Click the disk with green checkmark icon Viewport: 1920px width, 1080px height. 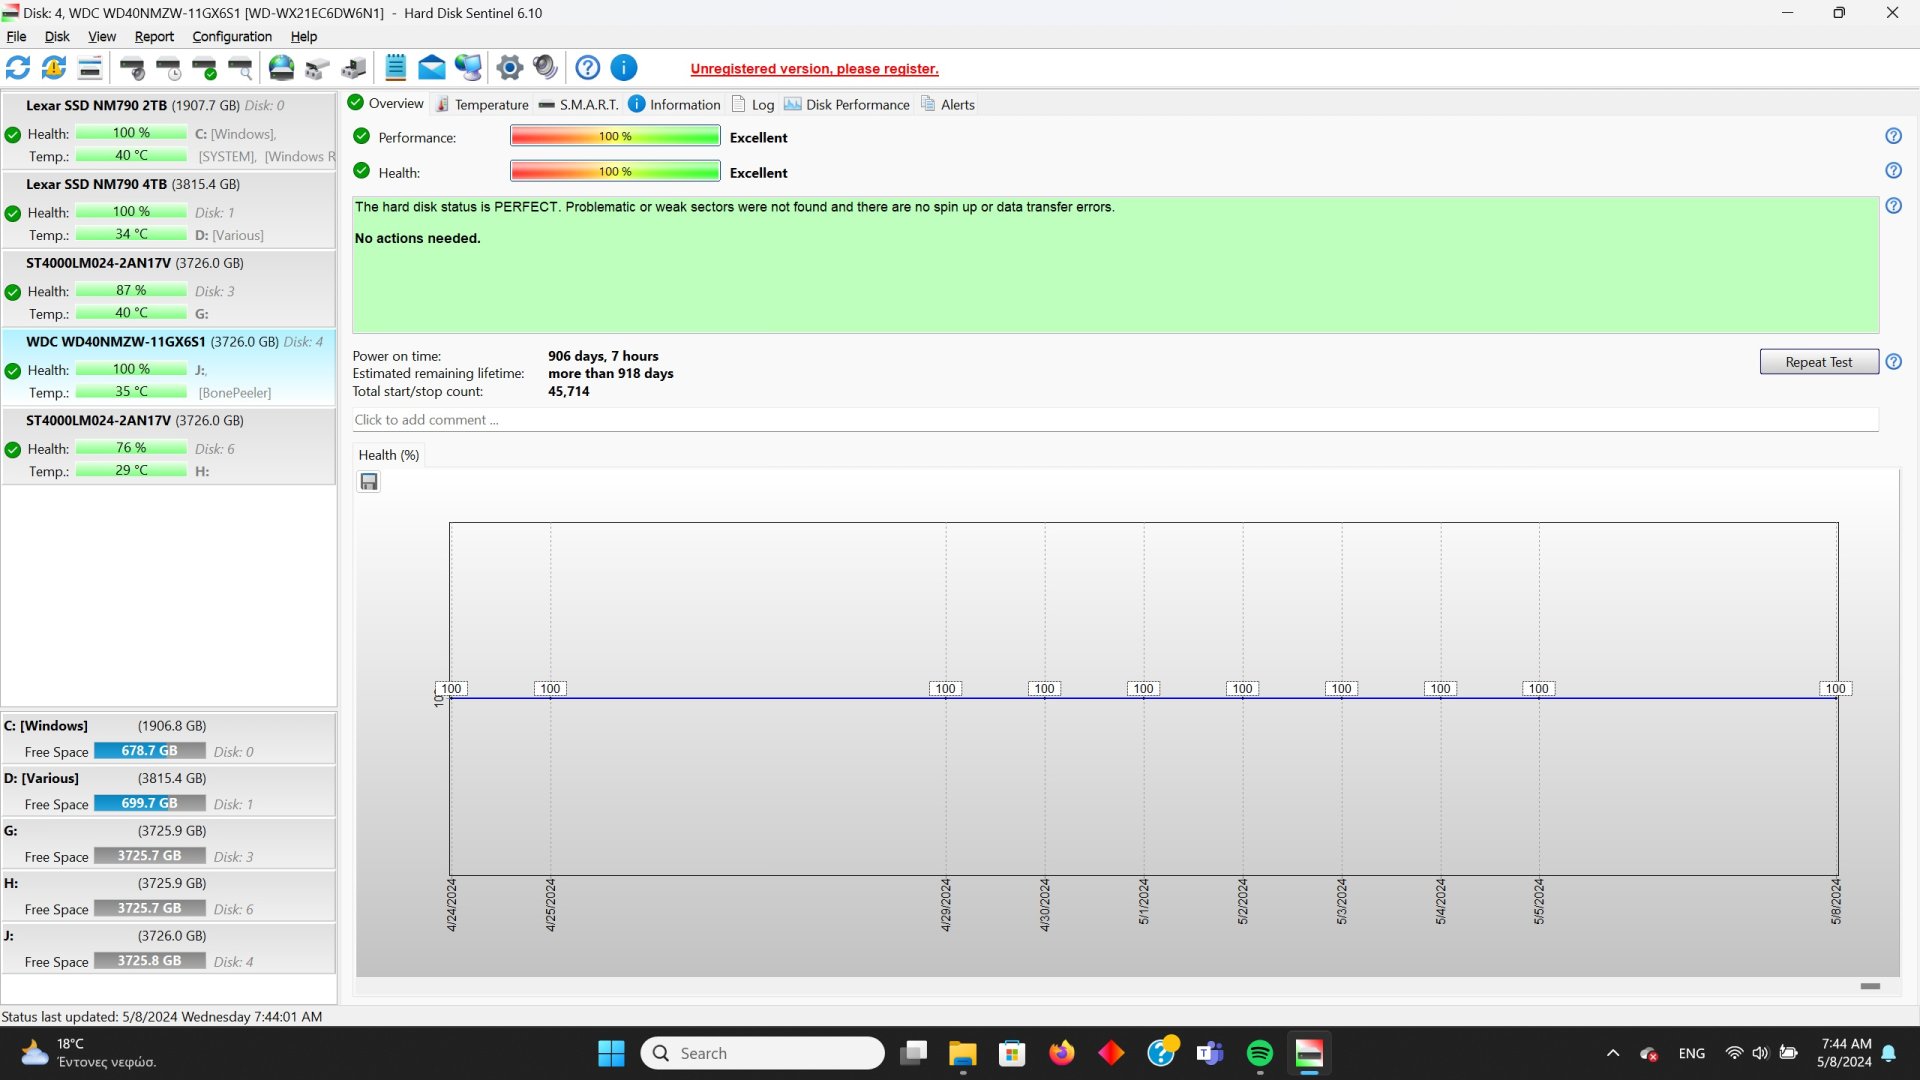(x=204, y=68)
